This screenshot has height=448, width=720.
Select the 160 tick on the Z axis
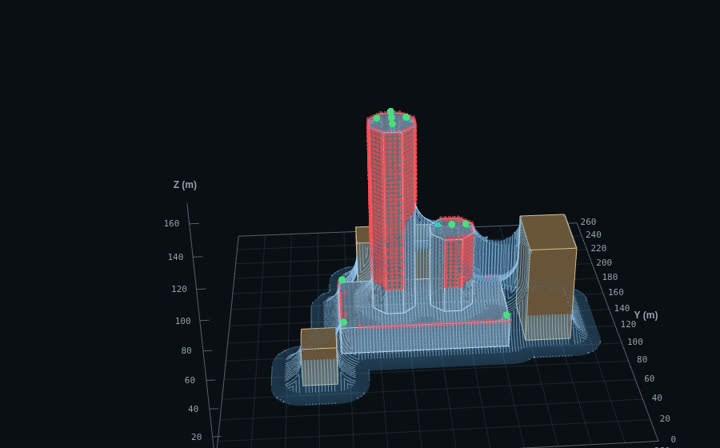coord(171,223)
